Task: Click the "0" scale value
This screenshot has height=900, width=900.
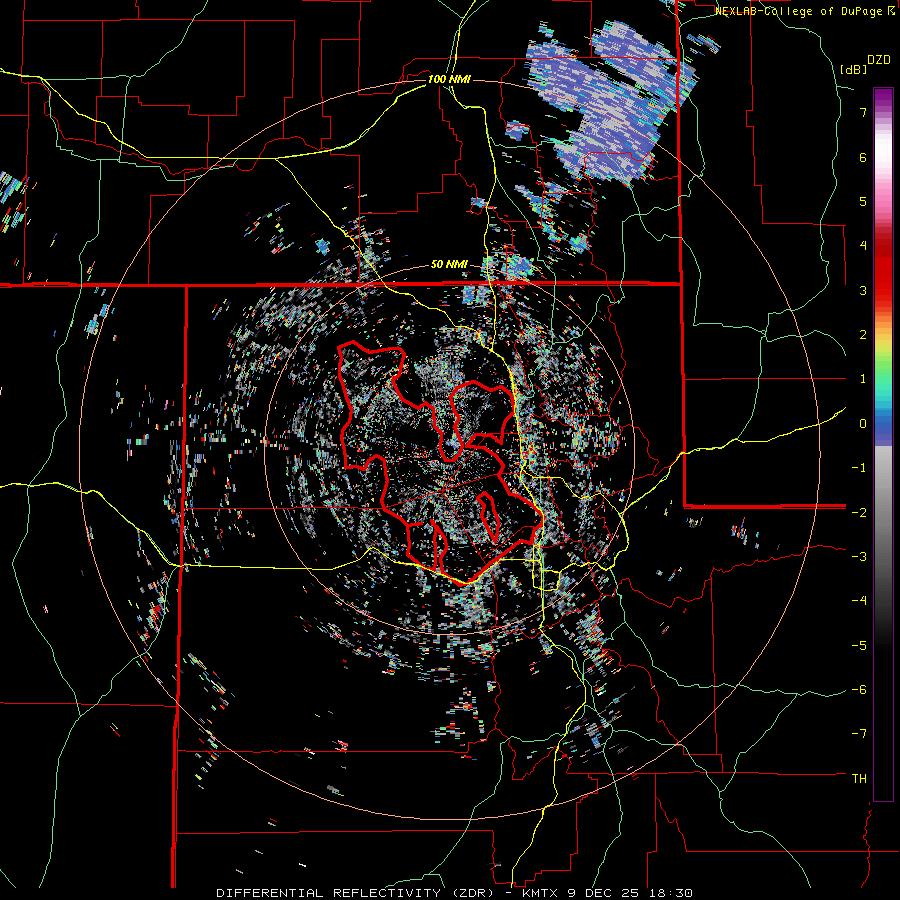Action: 863,424
